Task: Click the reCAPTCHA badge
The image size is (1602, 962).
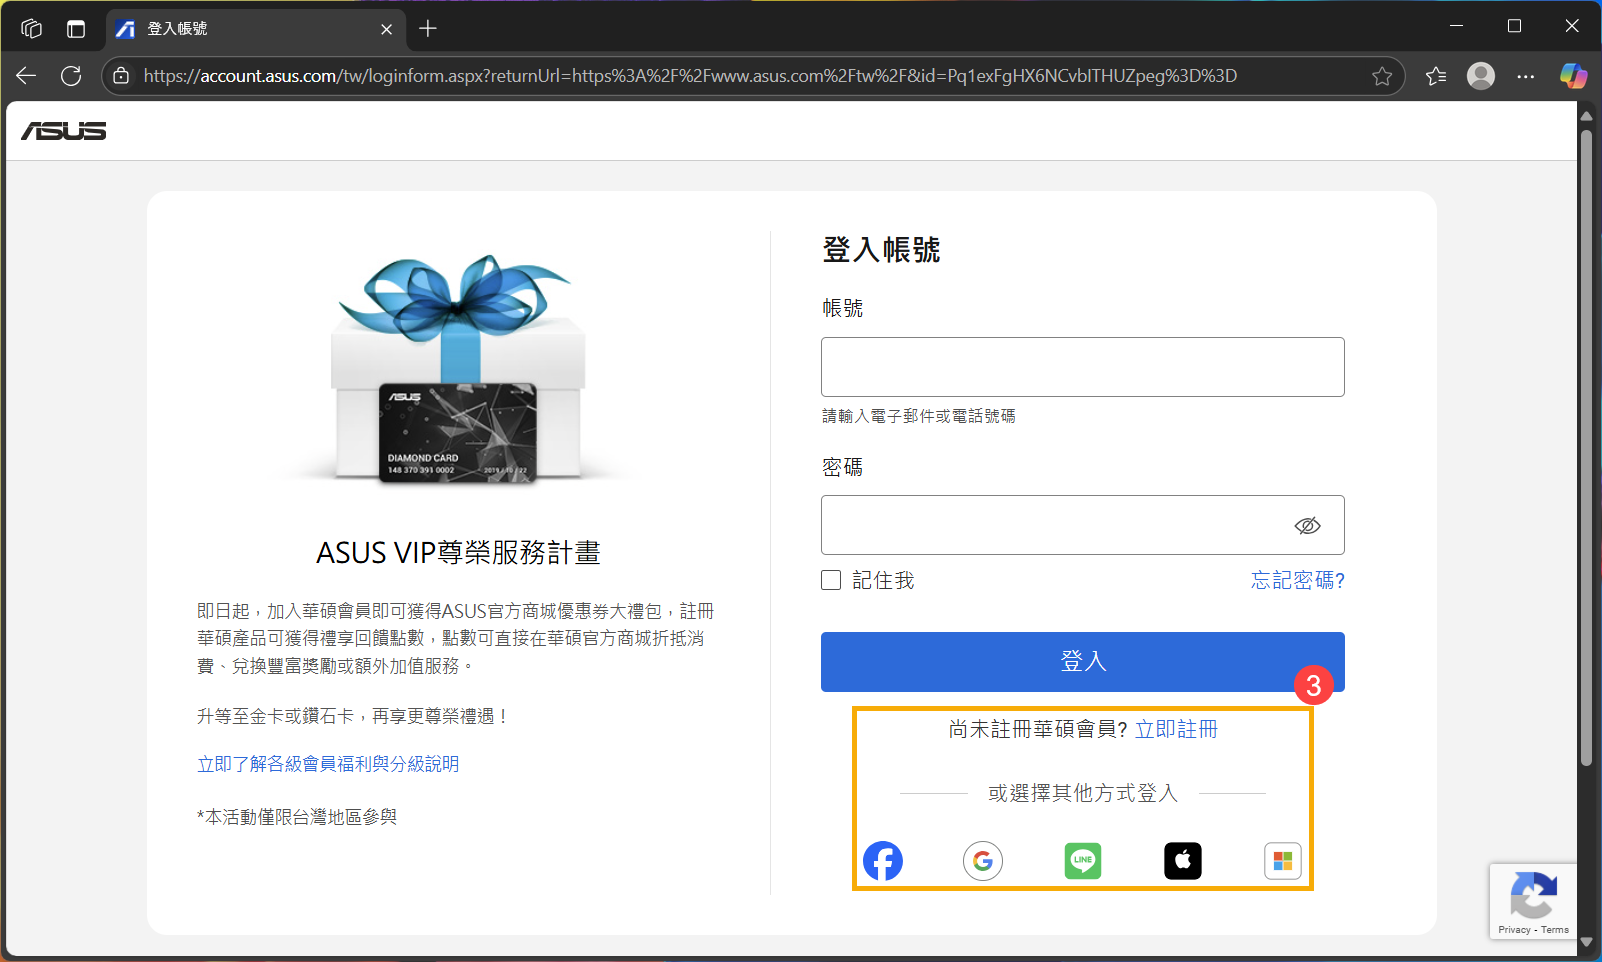Action: pyautogui.click(x=1533, y=901)
